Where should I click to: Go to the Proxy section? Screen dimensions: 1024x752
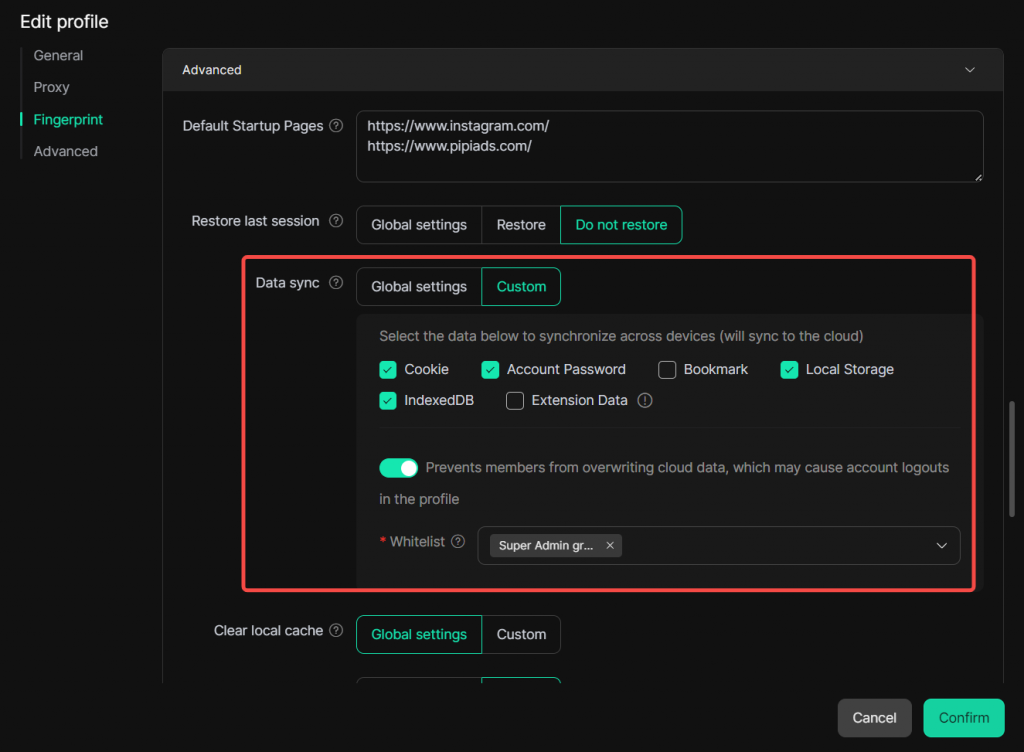[x=51, y=88]
